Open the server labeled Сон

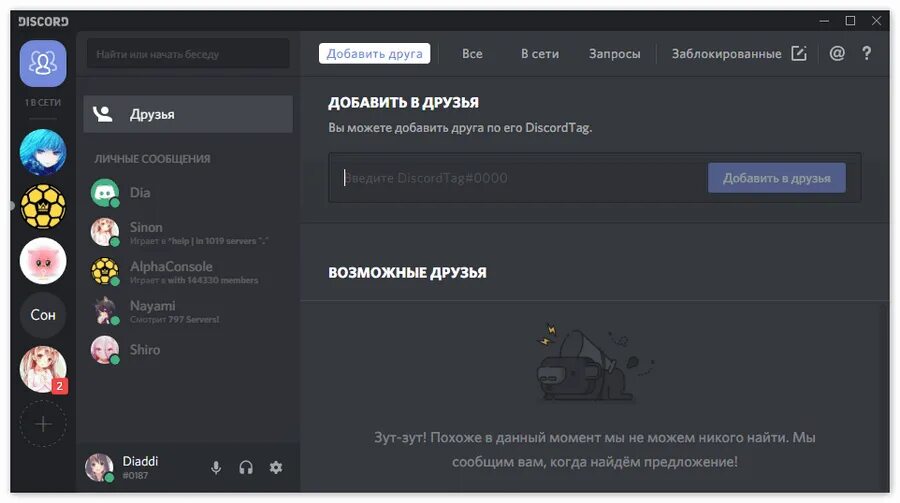pyautogui.click(x=43, y=315)
